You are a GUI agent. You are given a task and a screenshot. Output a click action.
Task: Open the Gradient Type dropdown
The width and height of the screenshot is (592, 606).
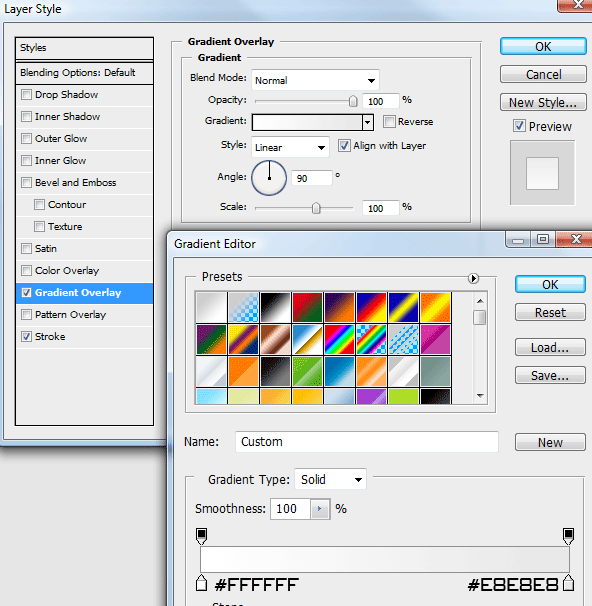(x=330, y=480)
